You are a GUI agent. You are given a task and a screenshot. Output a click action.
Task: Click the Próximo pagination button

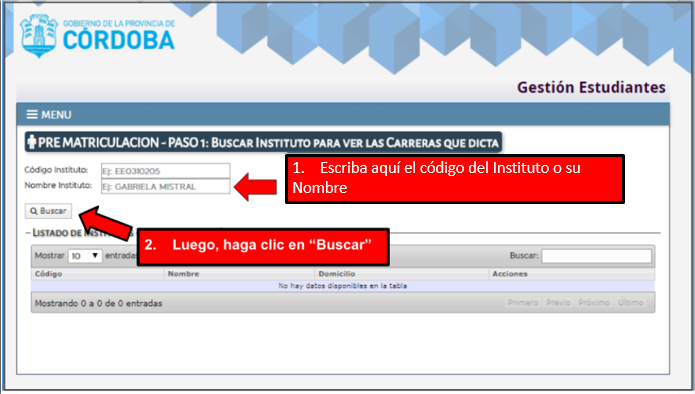pyautogui.click(x=594, y=303)
